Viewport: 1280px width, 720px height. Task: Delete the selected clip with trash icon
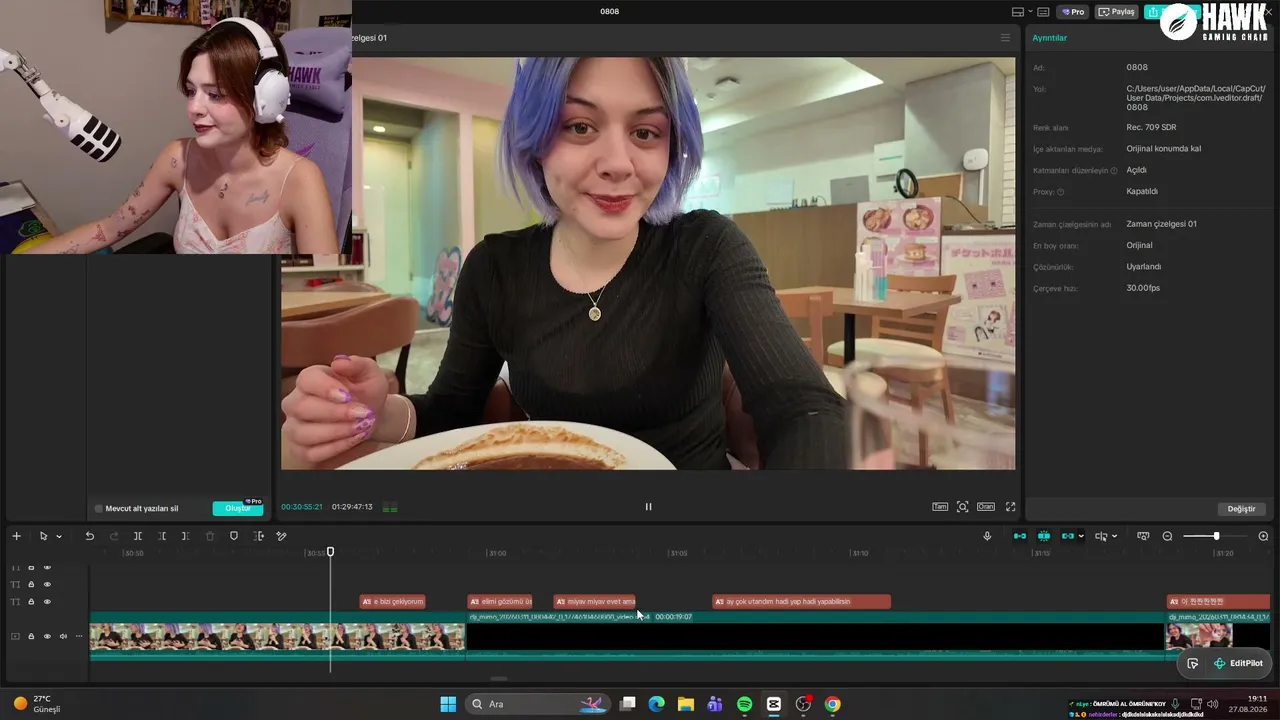pos(210,536)
